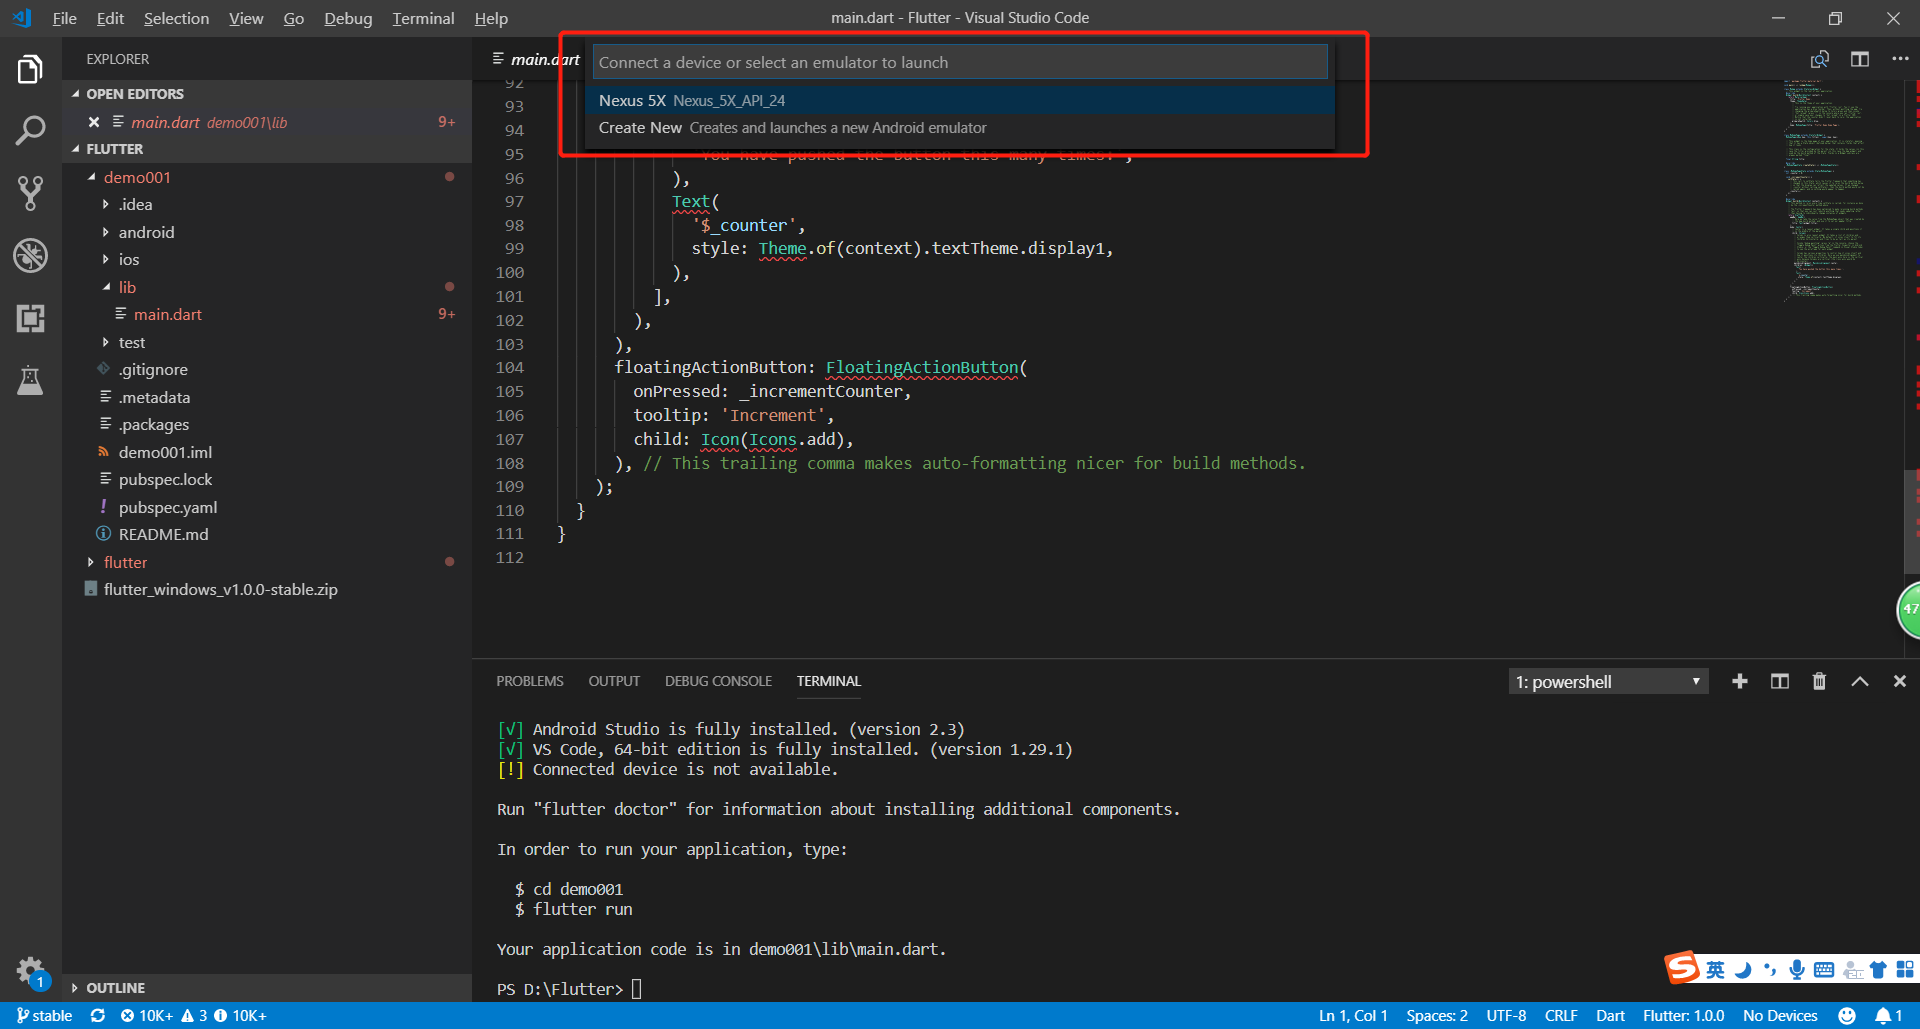Kill terminal with trash icon
1920x1029 pixels.
pyautogui.click(x=1819, y=681)
